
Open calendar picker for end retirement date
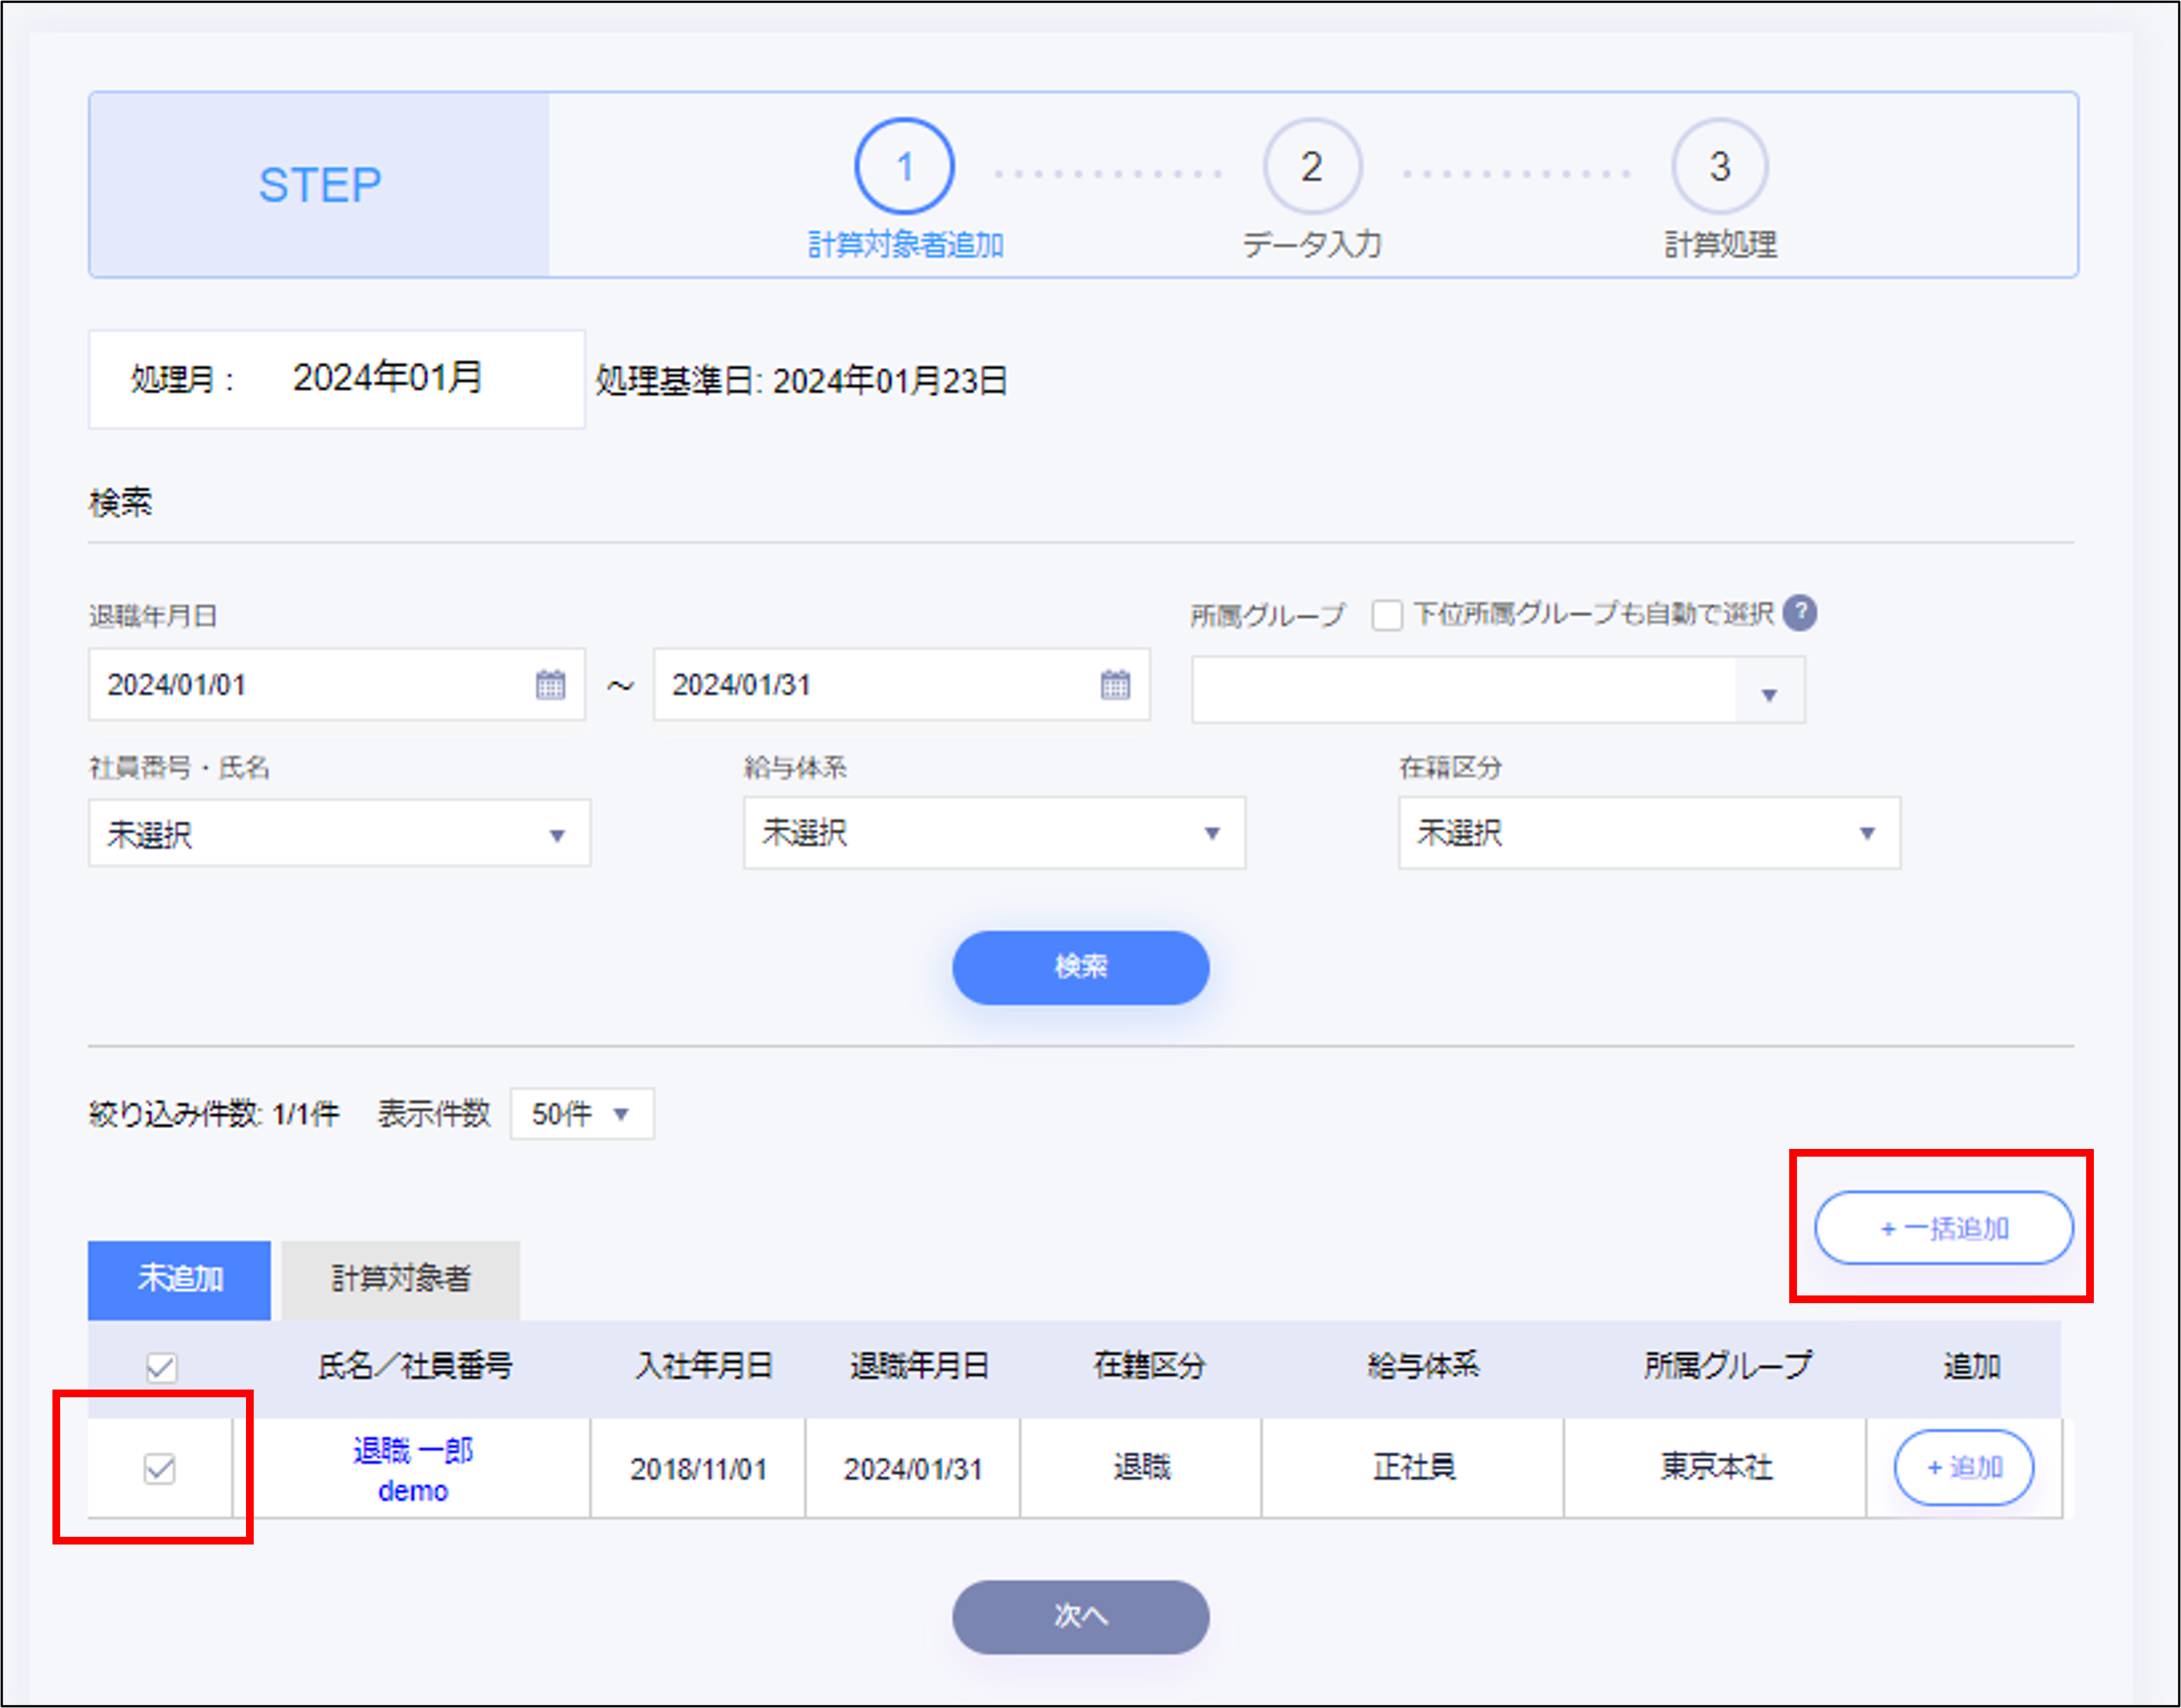[x=1115, y=685]
